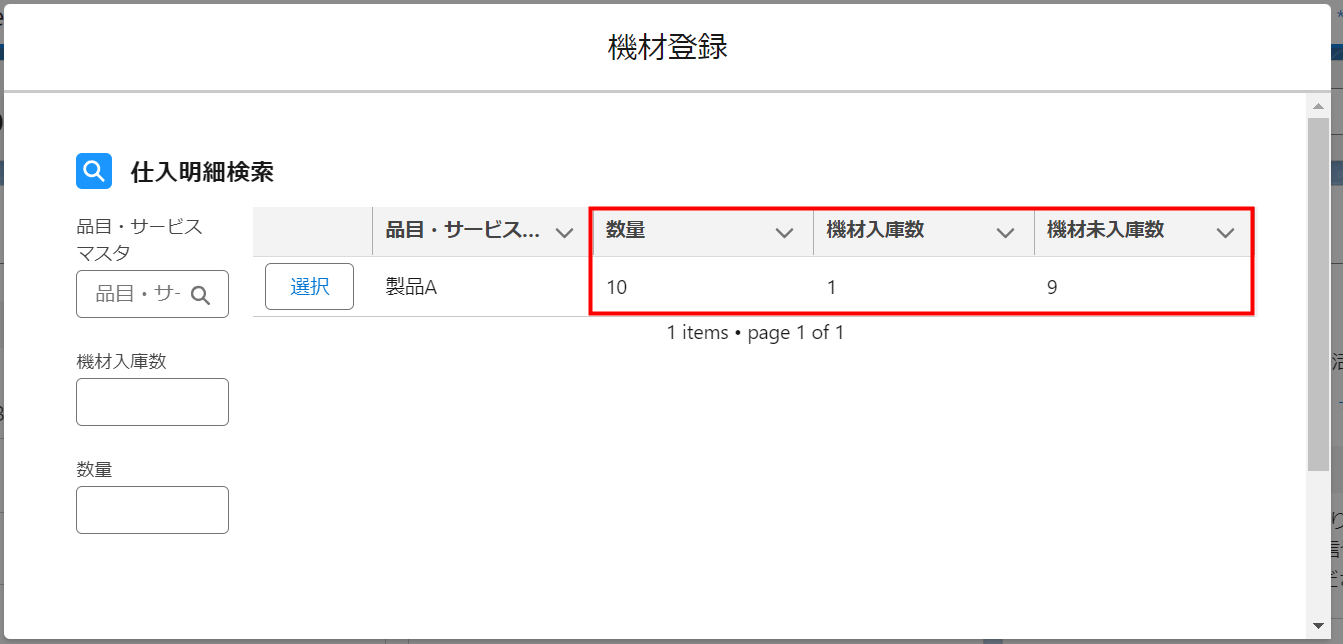Click the 機材入庫数 filter input box

152,402
